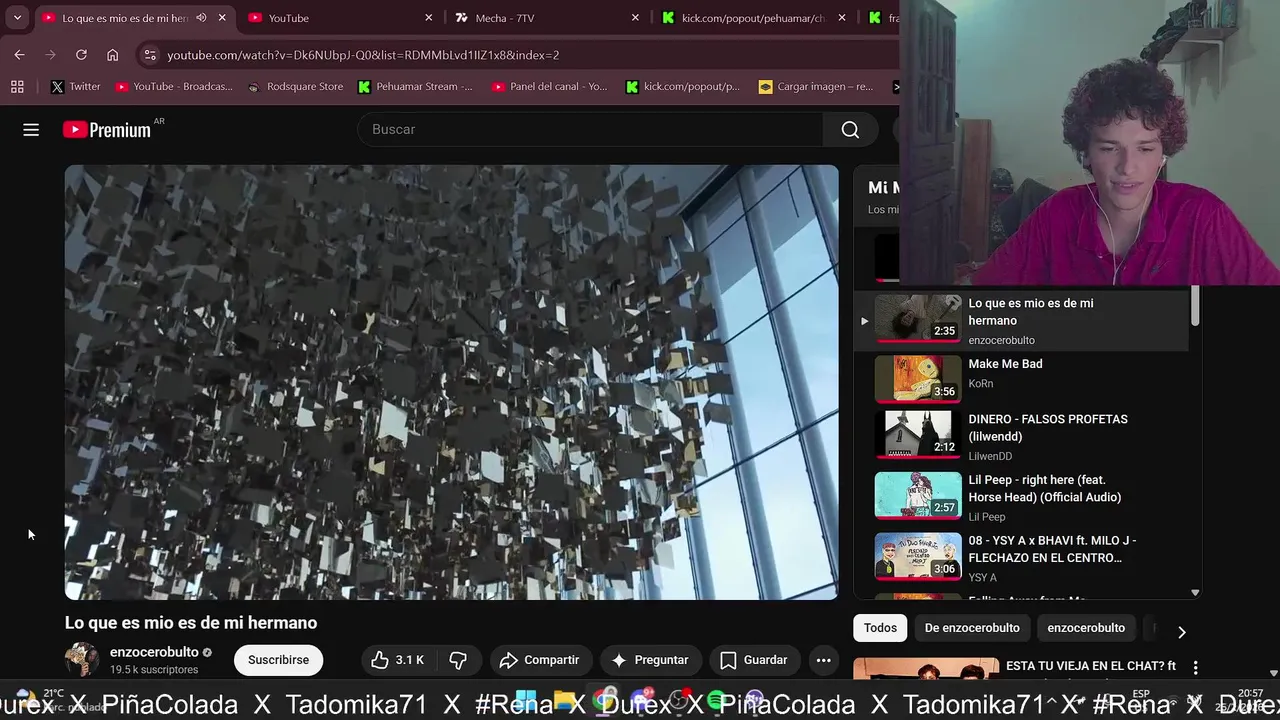Switch to the Mecha - 7TV tab
This screenshot has width=1280, height=720.
tap(546, 18)
